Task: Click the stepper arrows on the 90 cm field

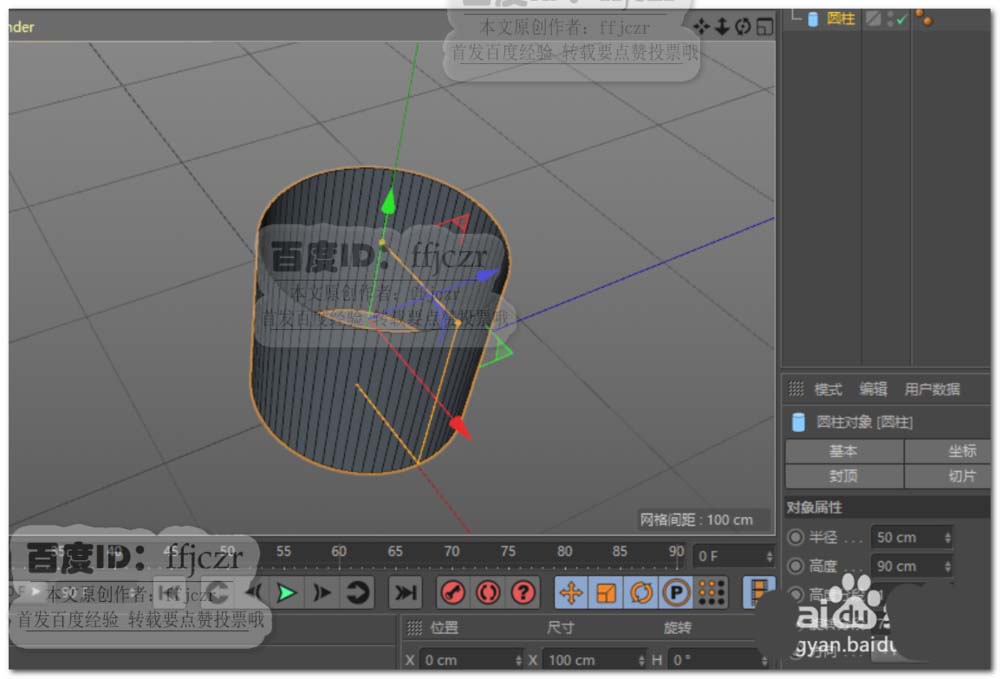Action: [x=947, y=566]
